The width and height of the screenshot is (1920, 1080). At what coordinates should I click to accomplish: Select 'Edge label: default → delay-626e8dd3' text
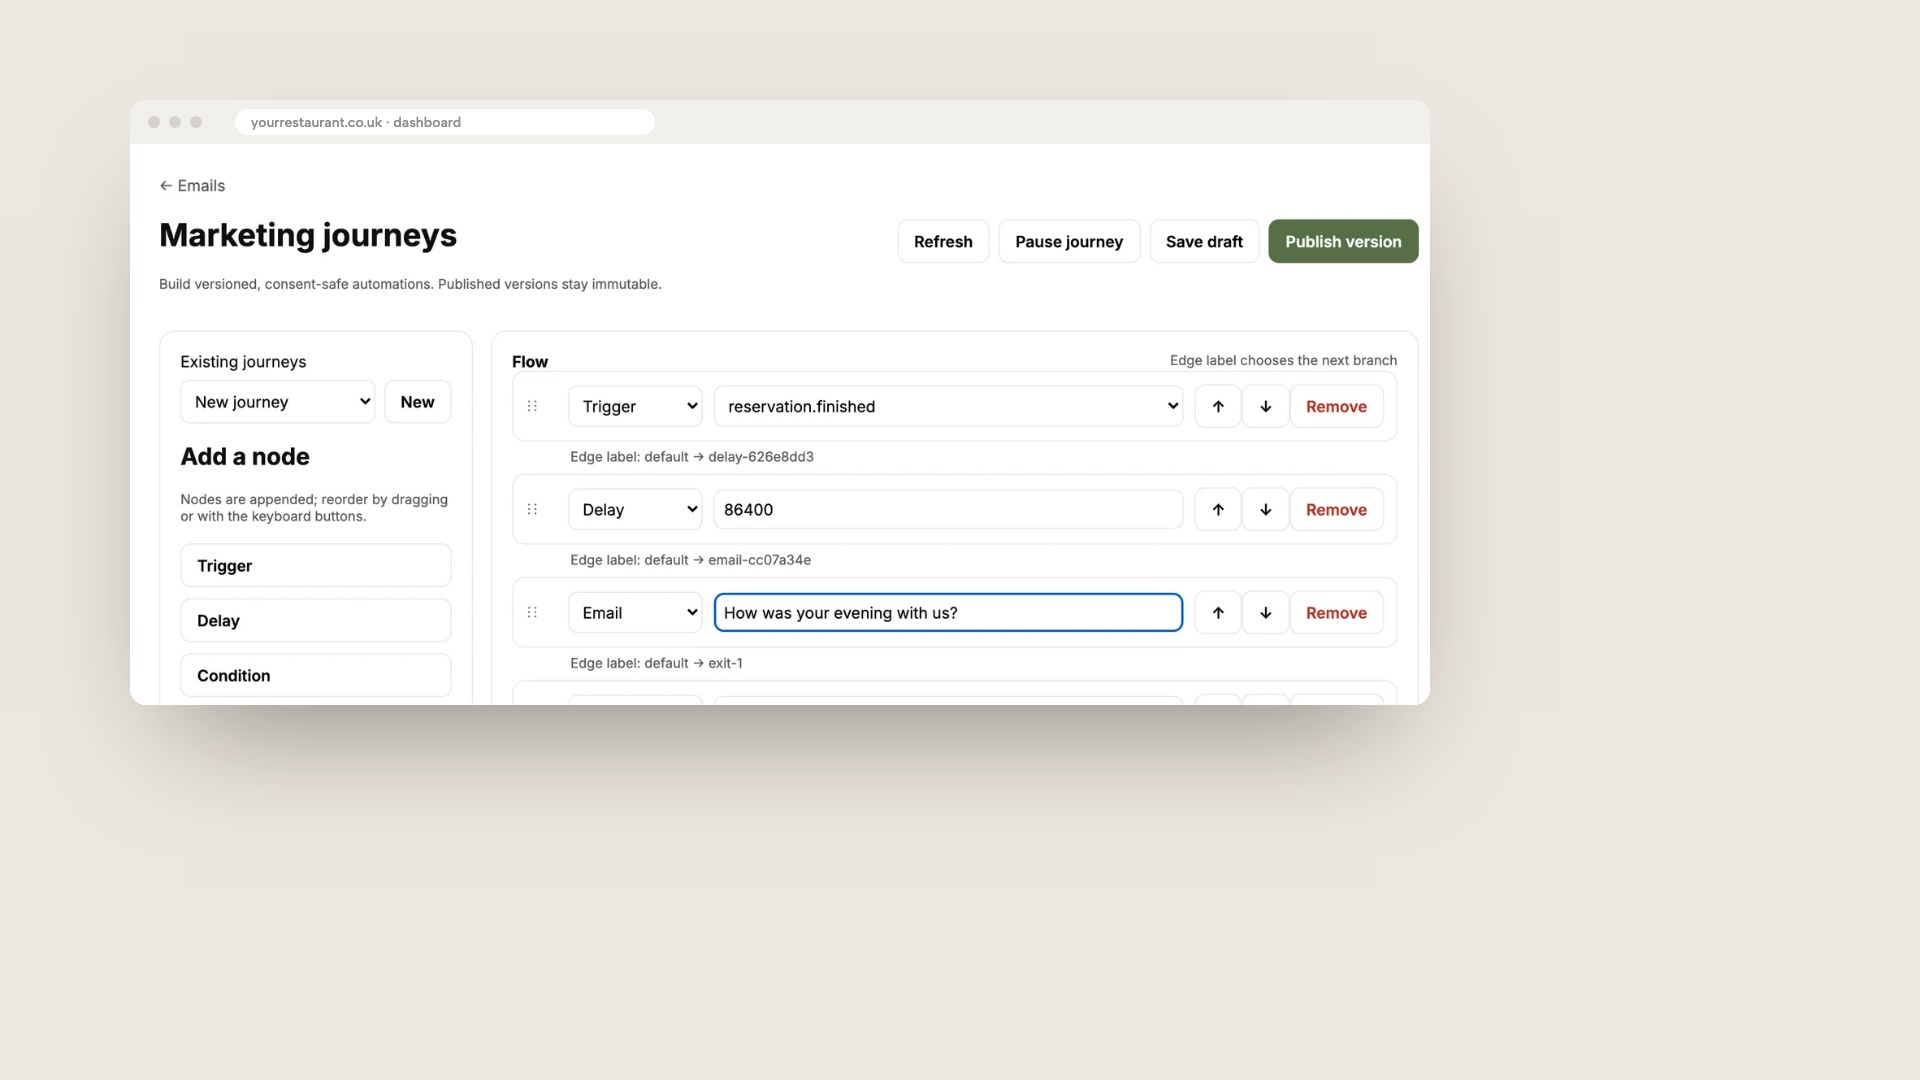coord(692,457)
